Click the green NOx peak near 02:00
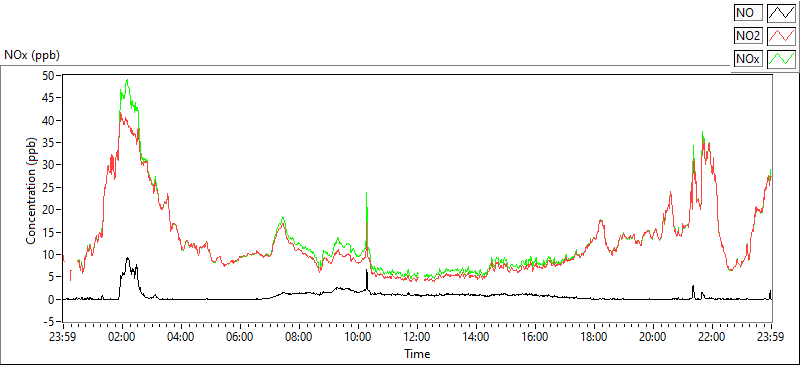This screenshot has height=365, width=800. tap(127, 80)
